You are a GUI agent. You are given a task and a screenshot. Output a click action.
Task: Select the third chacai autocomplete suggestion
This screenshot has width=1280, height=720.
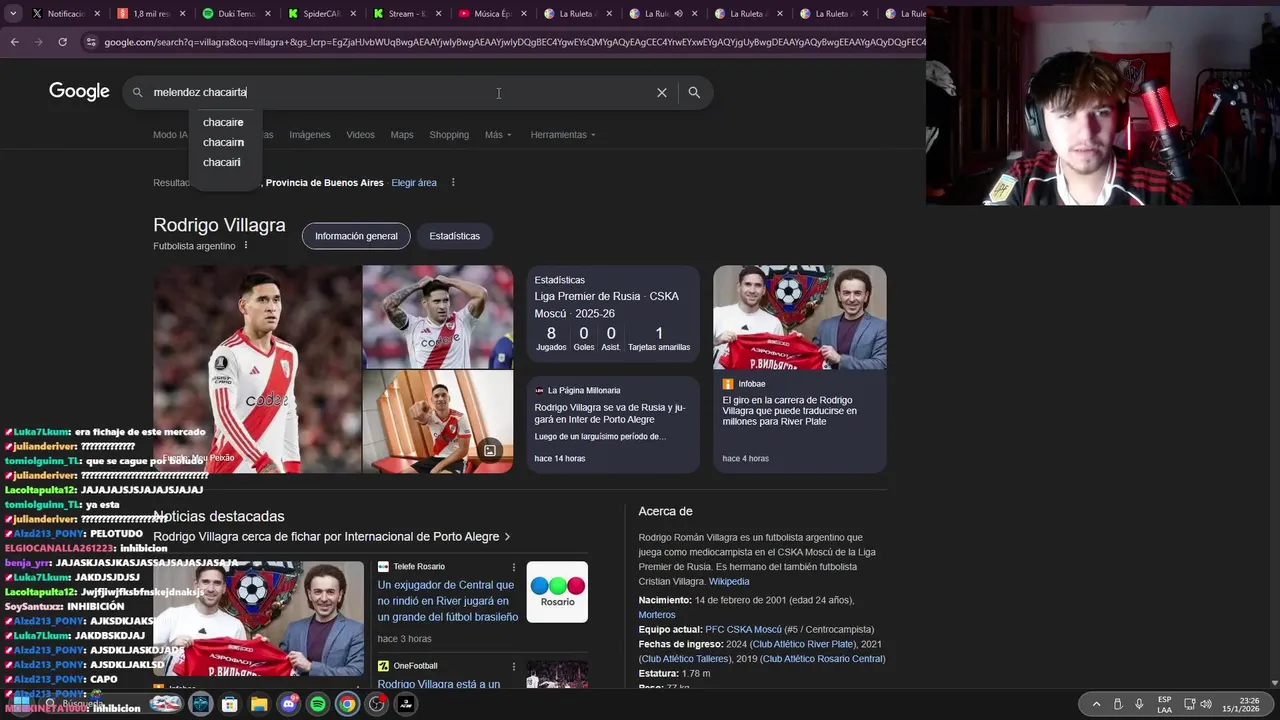pyautogui.click(x=221, y=162)
